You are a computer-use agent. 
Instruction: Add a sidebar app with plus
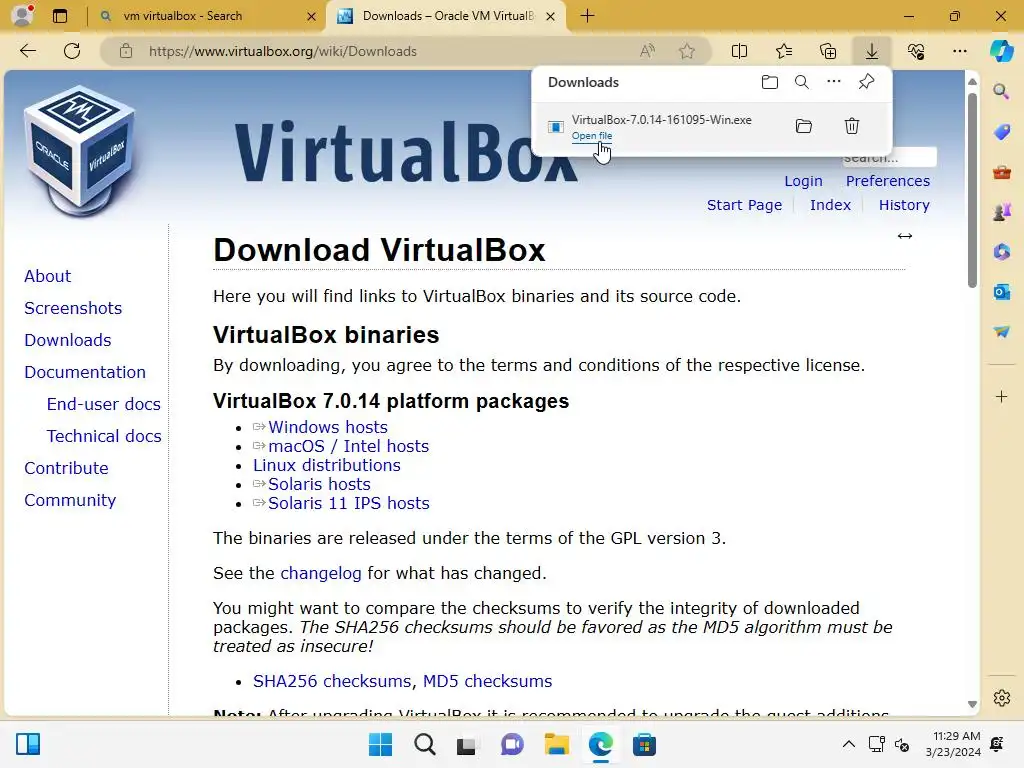[1001, 396]
